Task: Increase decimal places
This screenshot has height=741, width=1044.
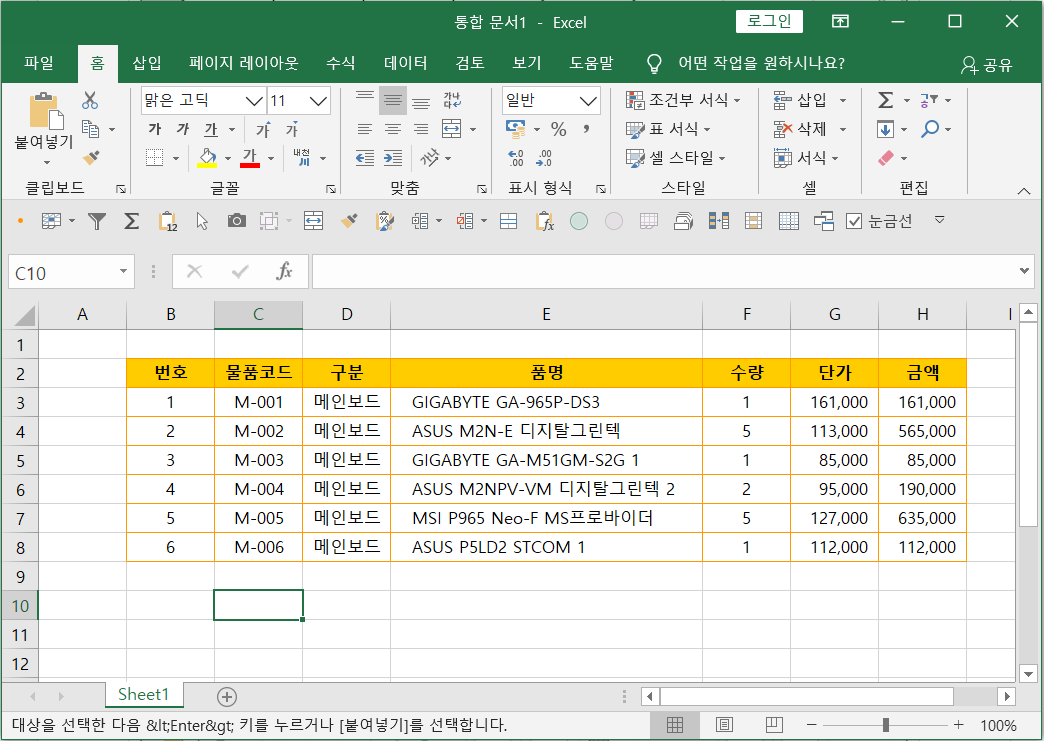Action: (516, 158)
